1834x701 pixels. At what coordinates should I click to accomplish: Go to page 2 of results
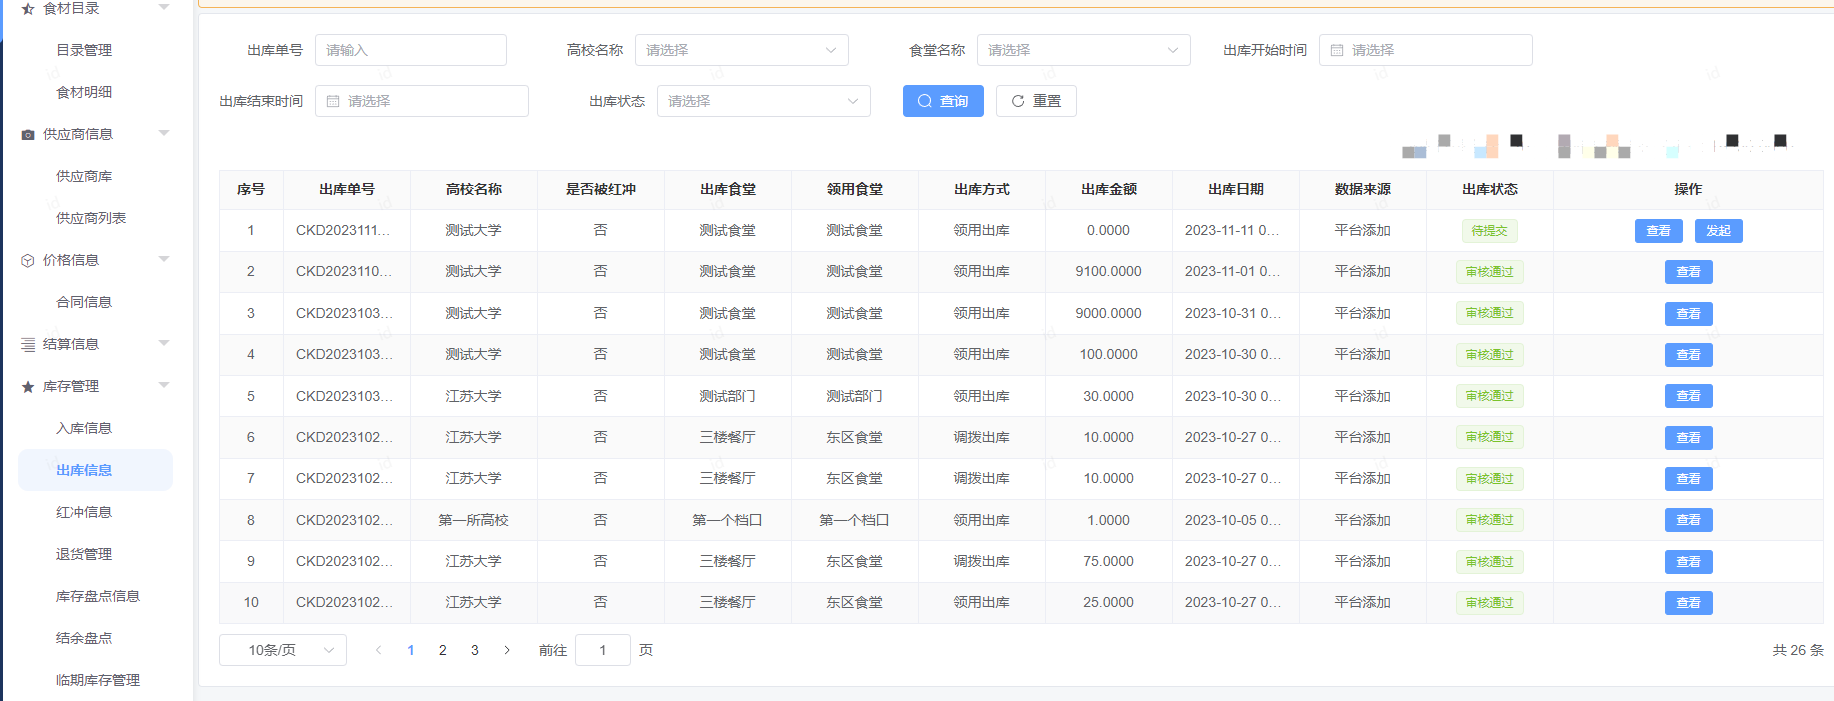pyautogui.click(x=443, y=650)
